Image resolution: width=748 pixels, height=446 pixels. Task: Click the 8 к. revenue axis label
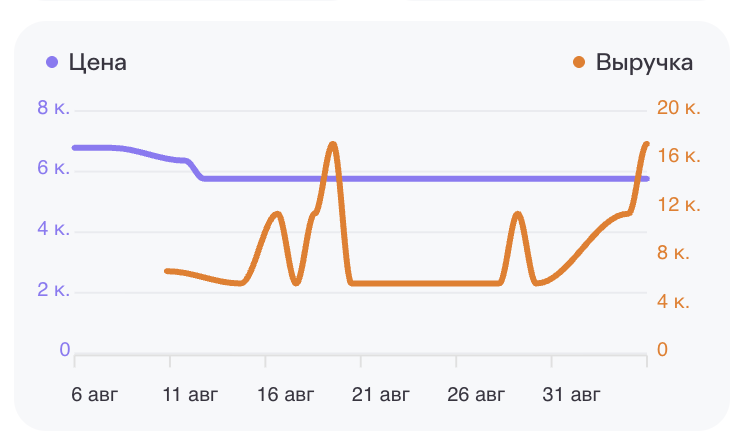point(673,253)
